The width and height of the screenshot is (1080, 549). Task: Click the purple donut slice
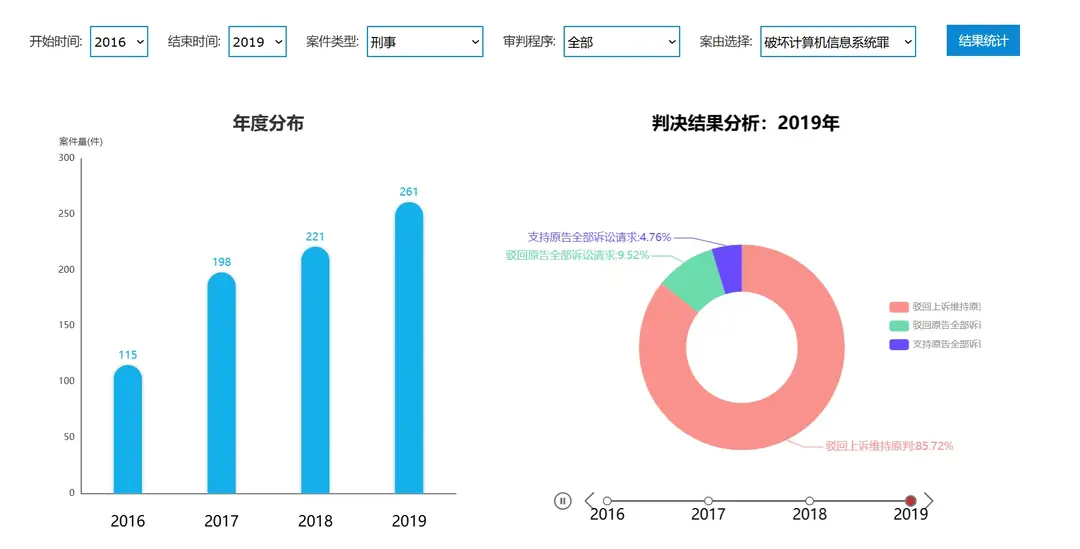[732, 267]
